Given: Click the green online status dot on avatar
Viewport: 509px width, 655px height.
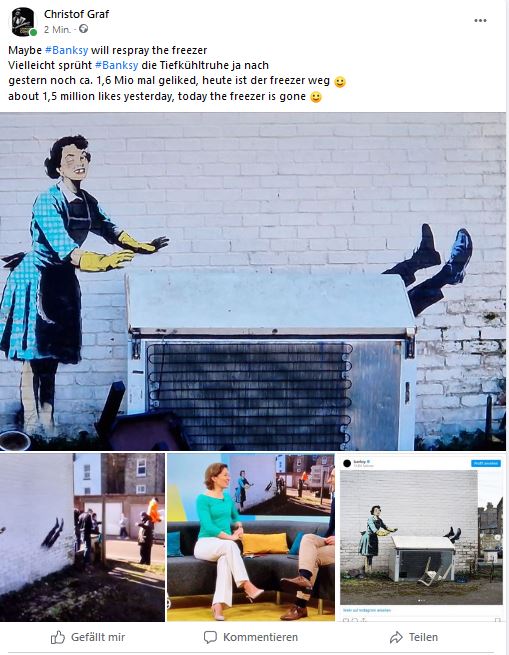Looking at the screenshot, I should [33, 33].
